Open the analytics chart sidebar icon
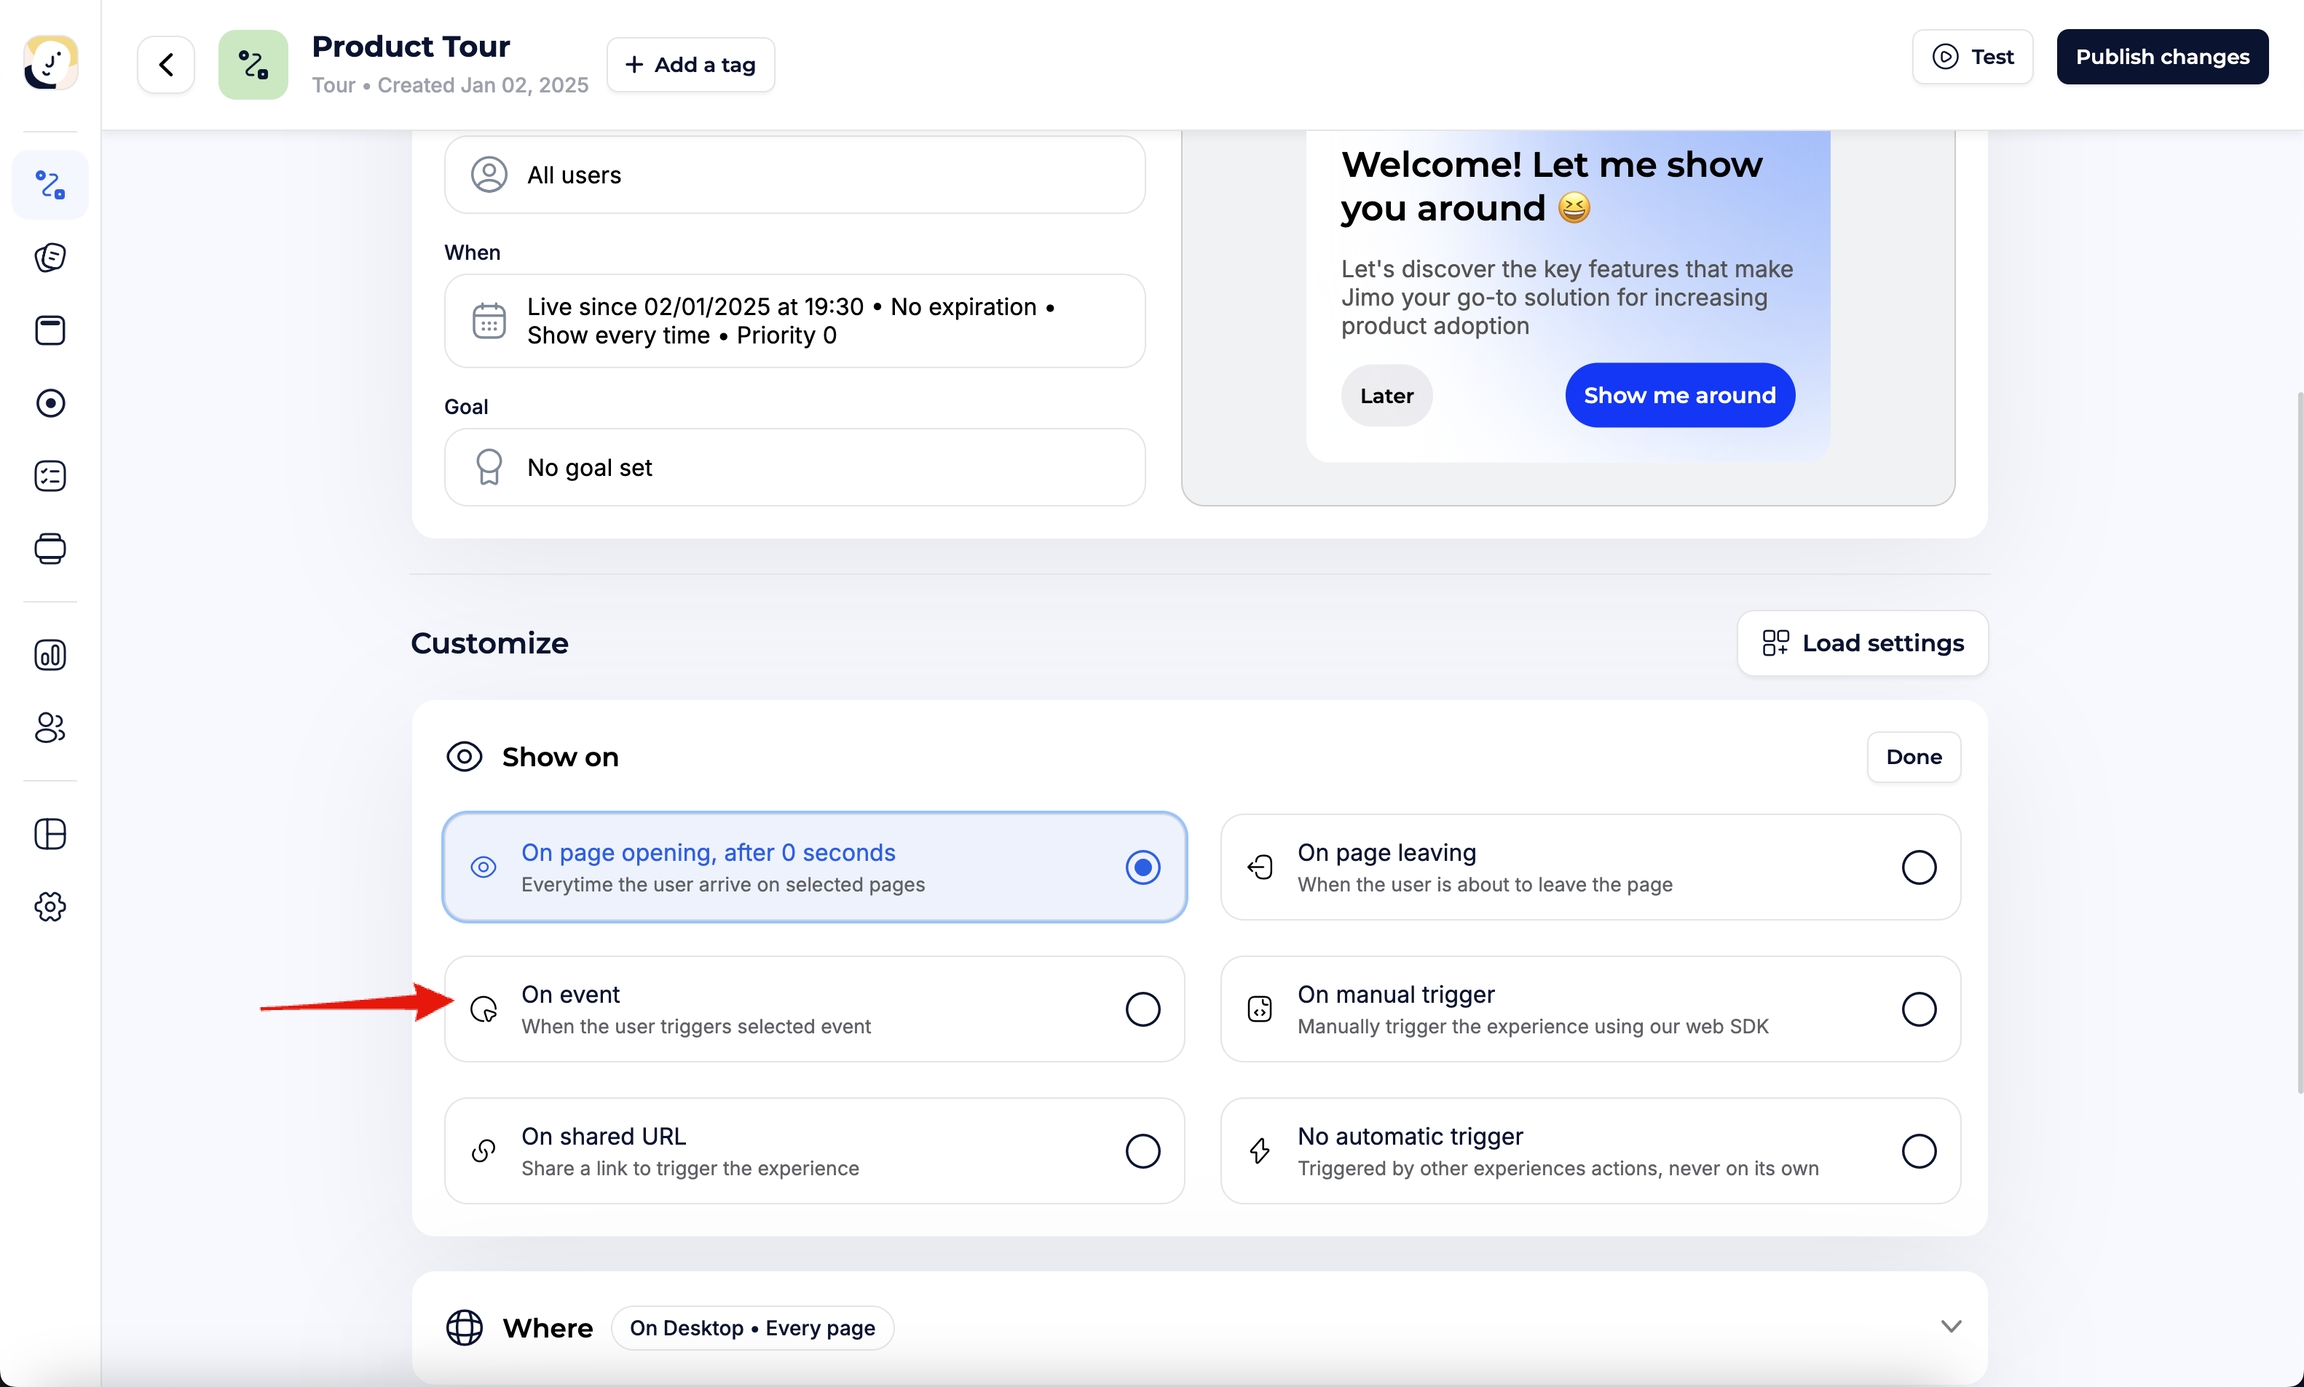Screen dimensions: 2304x1387 (50, 655)
